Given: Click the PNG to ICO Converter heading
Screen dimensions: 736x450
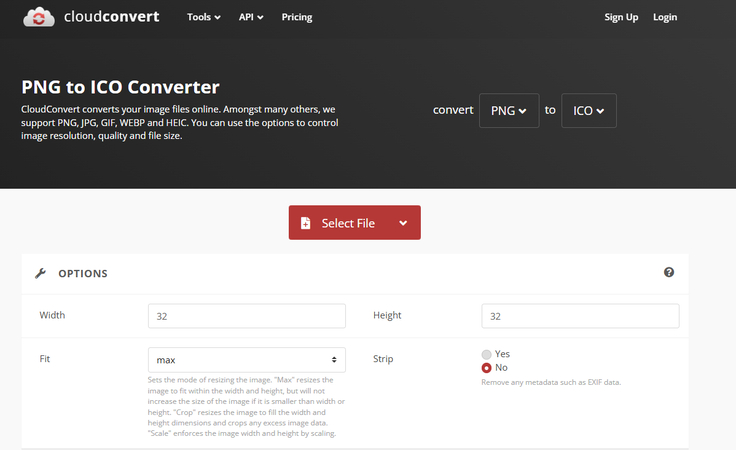Looking at the screenshot, I should [x=120, y=87].
